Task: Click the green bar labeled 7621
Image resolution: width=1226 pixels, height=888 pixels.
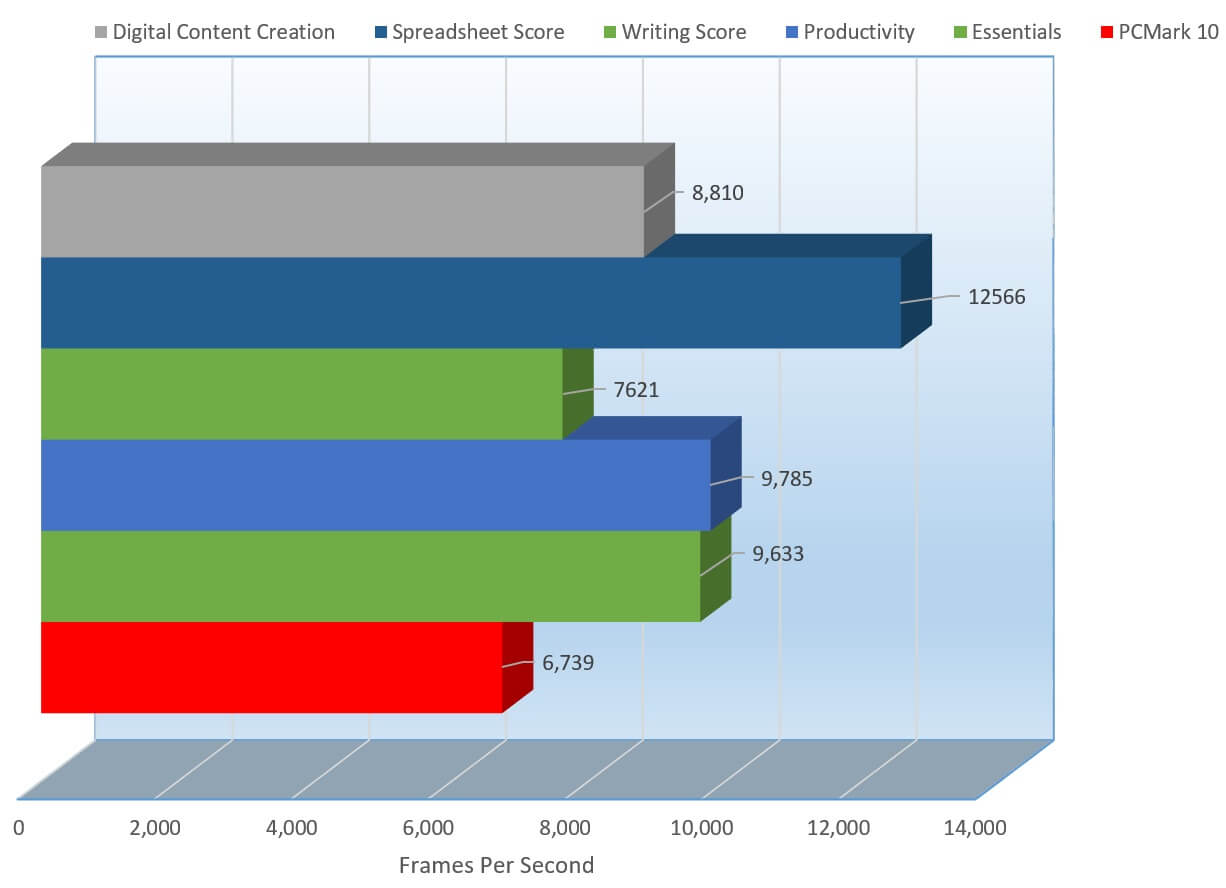Action: (301, 393)
